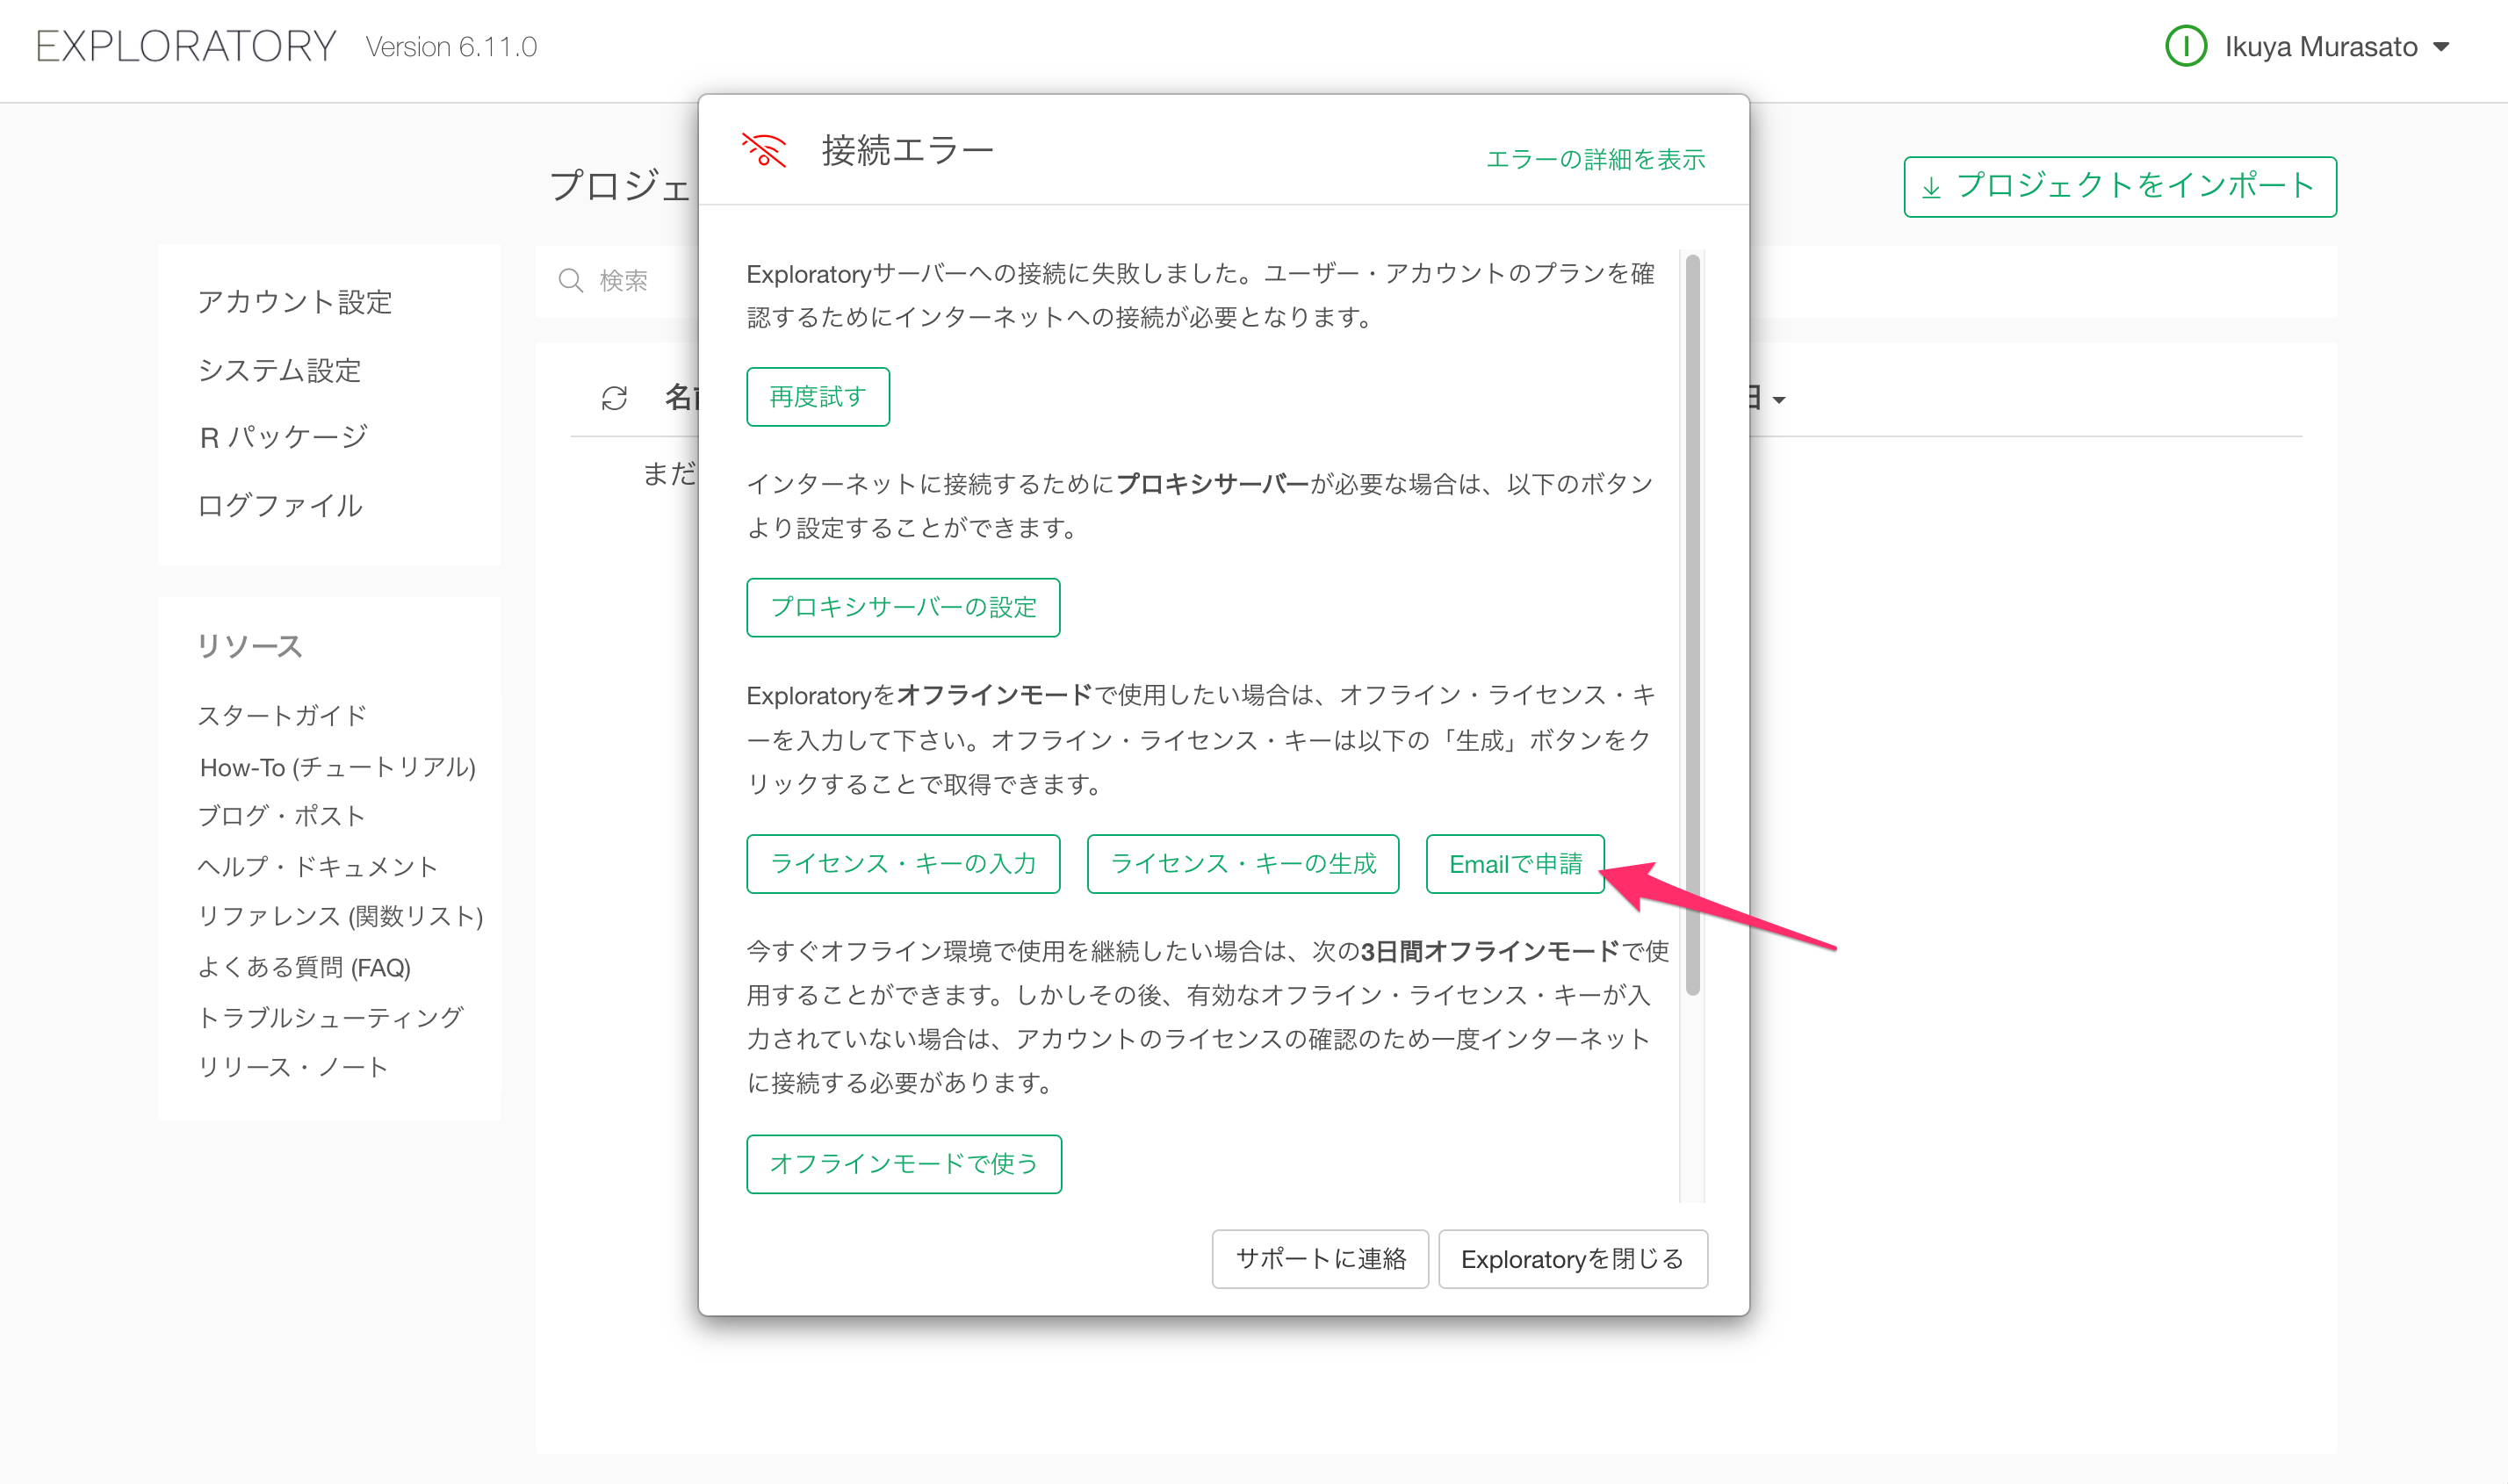Viewport: 2508px width, 1484px height.
Task: Click the 接続エラー dialog title
Action: click(x=908, y=150)
